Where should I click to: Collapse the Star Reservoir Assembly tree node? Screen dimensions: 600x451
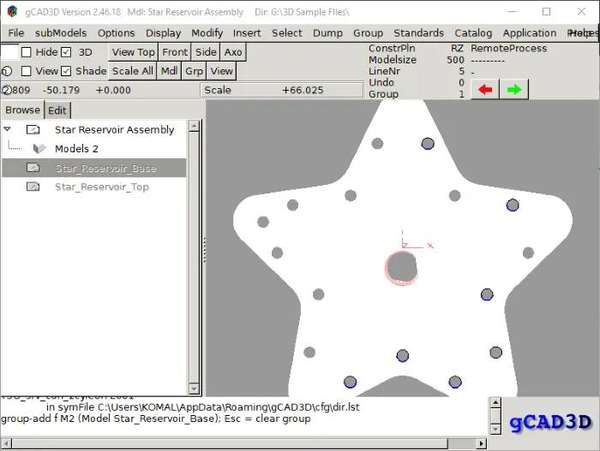pos(7,129)
